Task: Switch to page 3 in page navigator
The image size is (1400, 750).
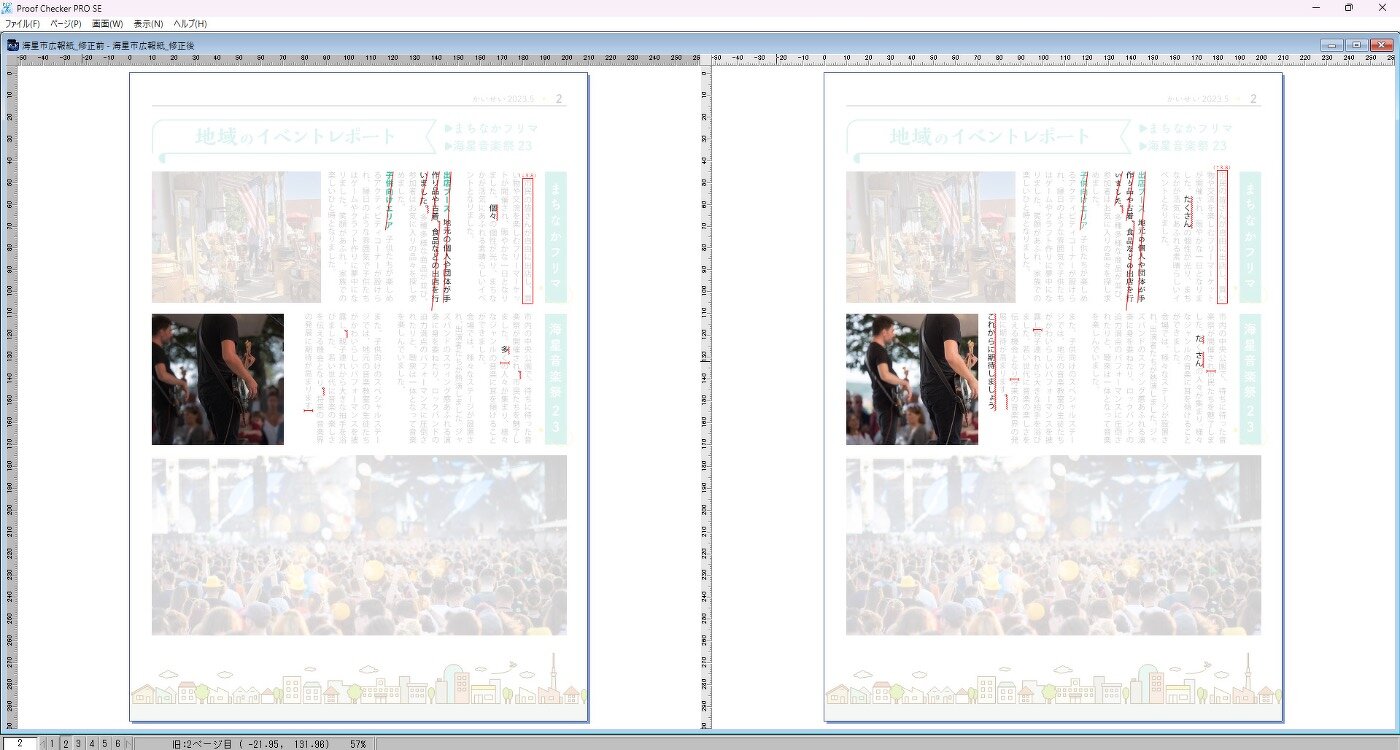Action: [79, 743]
